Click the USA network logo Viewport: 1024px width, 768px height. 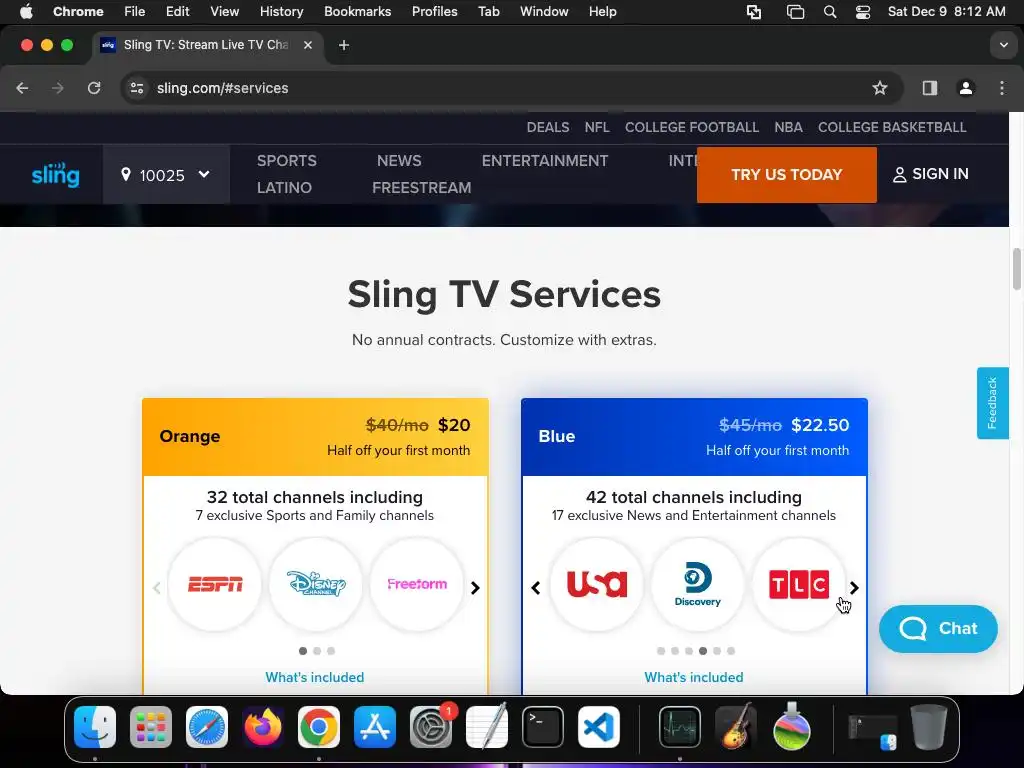[597, 584]
